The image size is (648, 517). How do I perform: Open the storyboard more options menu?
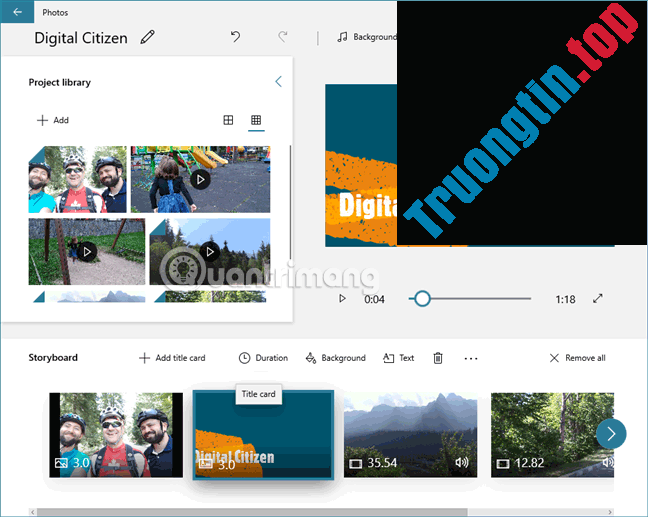[471, 358]
